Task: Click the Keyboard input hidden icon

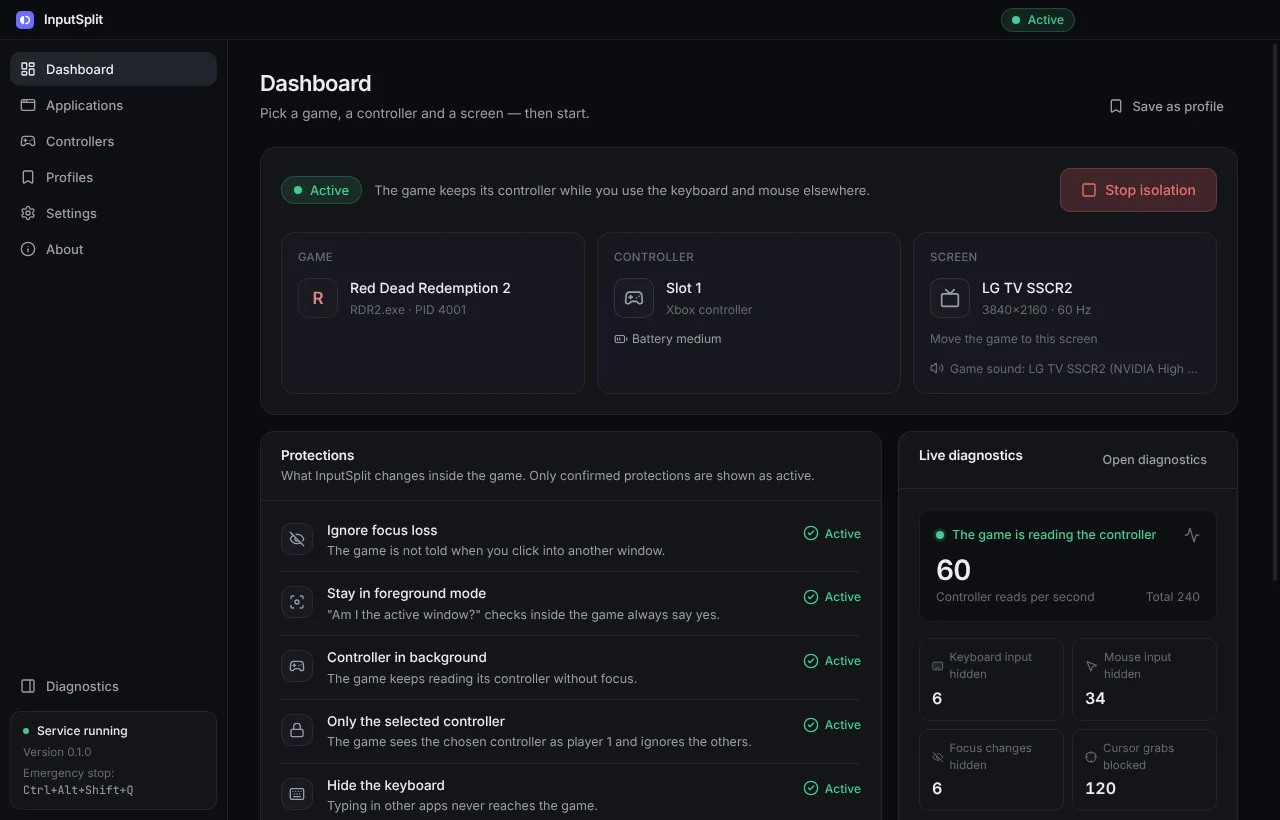Action: tap(938, 666)
